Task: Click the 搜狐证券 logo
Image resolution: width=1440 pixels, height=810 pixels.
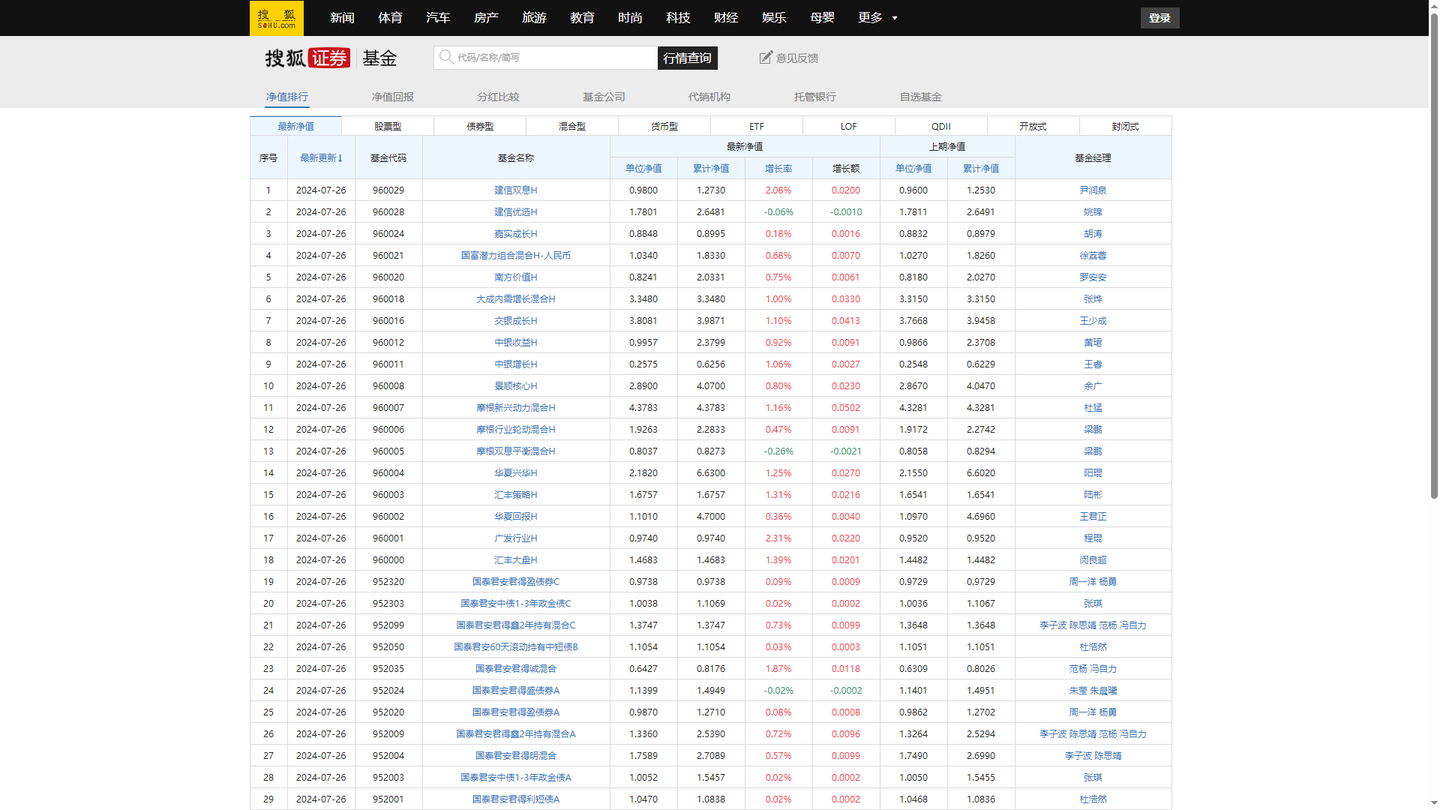Action: tap(307, 58)
